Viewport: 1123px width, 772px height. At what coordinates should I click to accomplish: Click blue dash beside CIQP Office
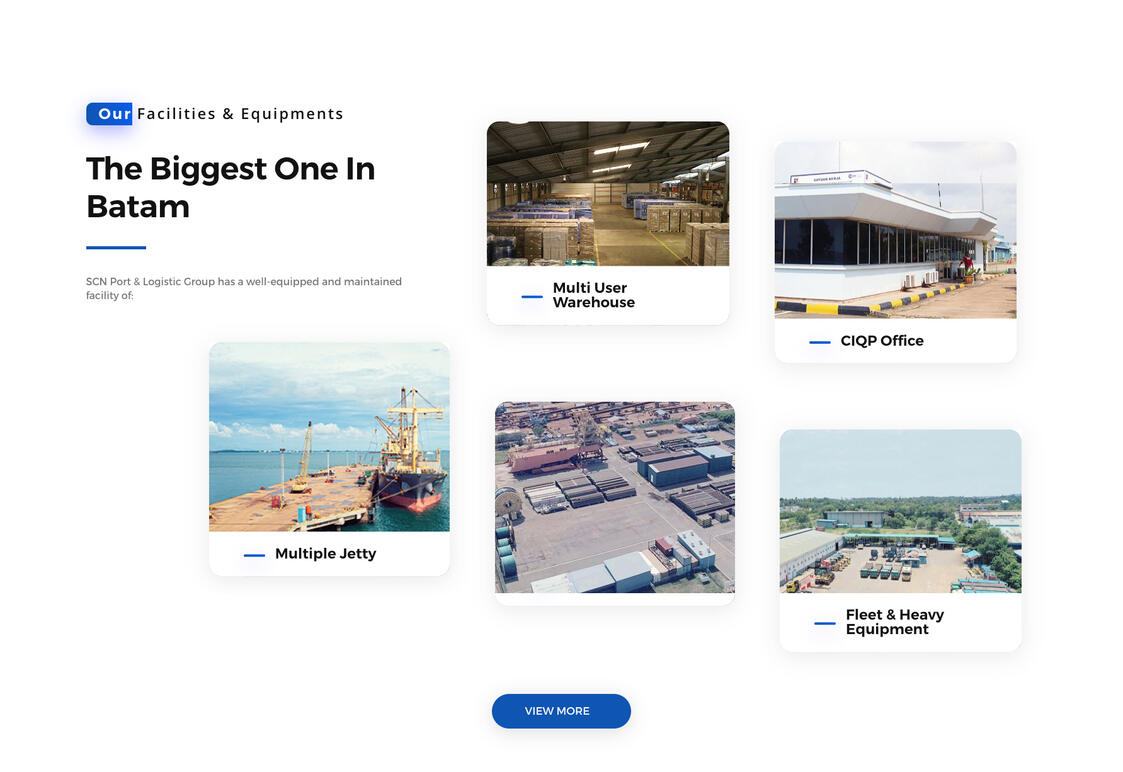[820, 342]
